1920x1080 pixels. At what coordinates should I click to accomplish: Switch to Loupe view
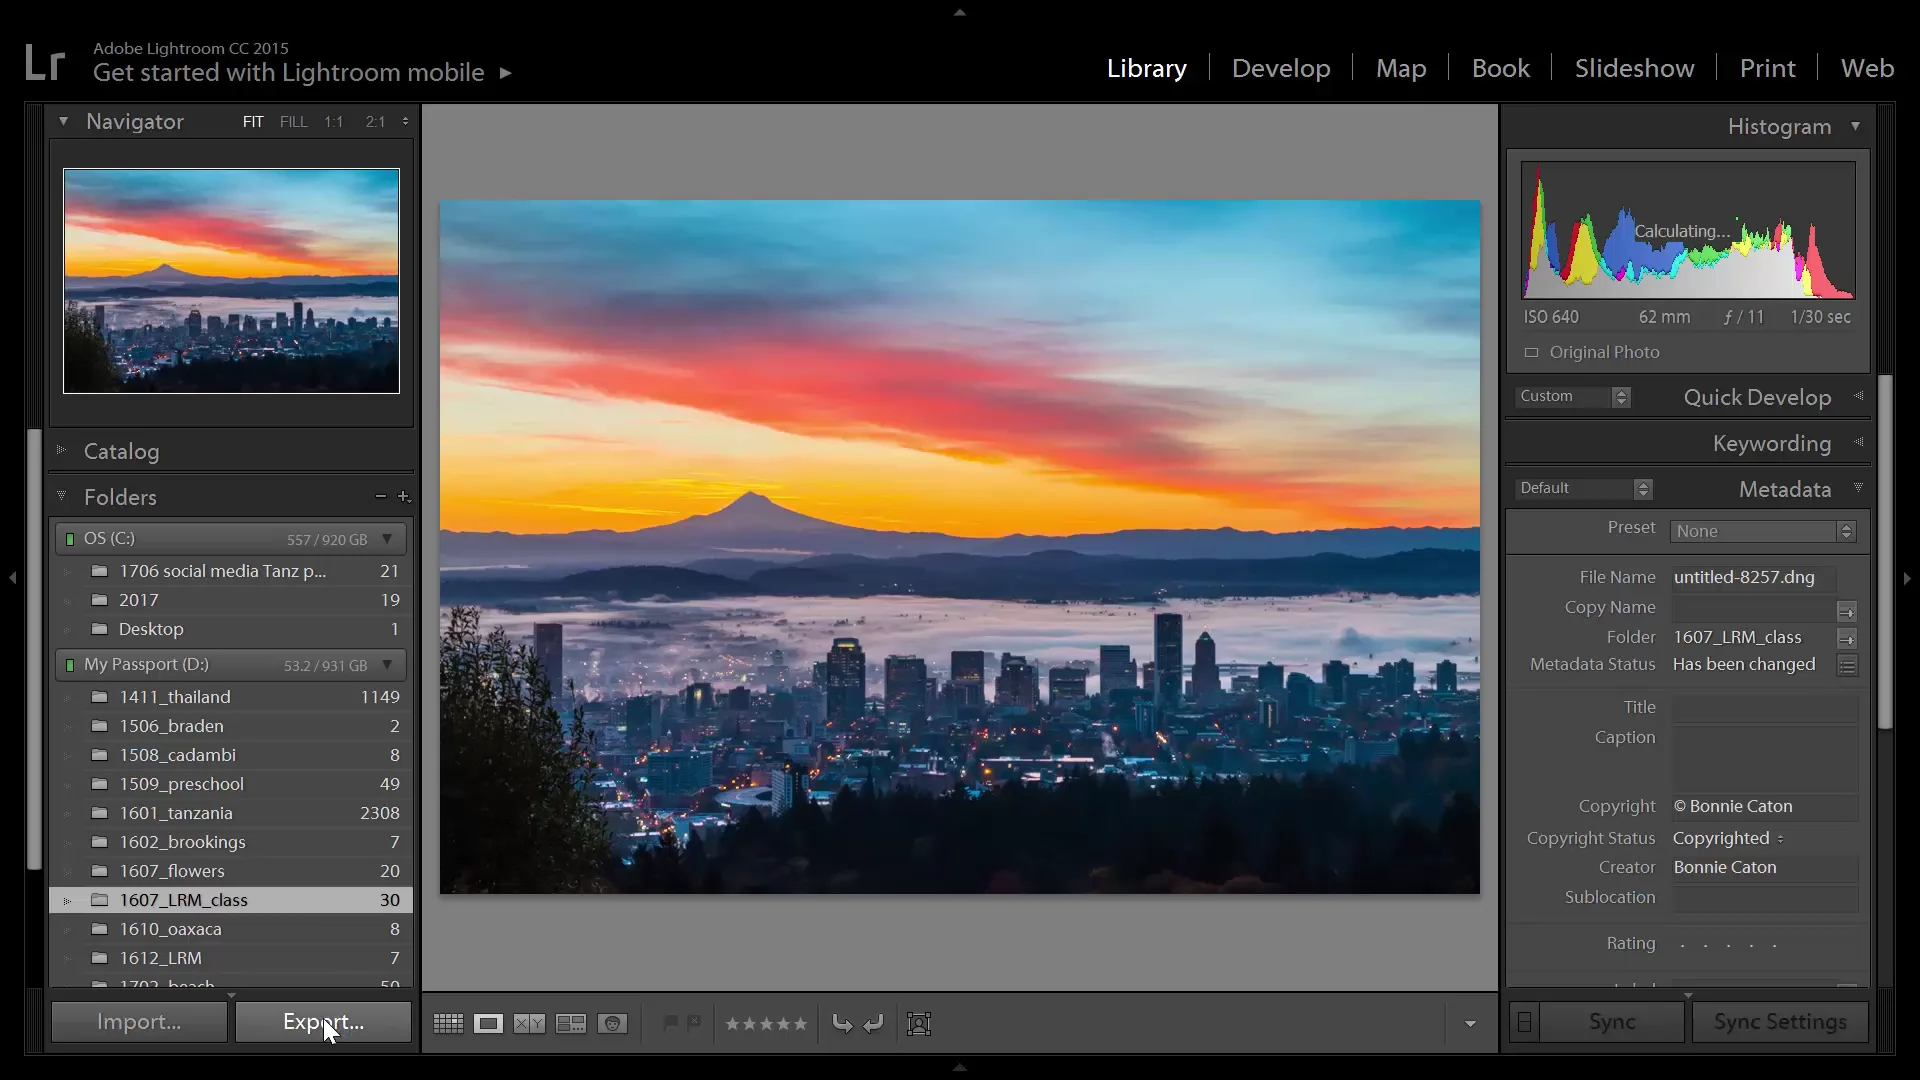pos(488,1023)
